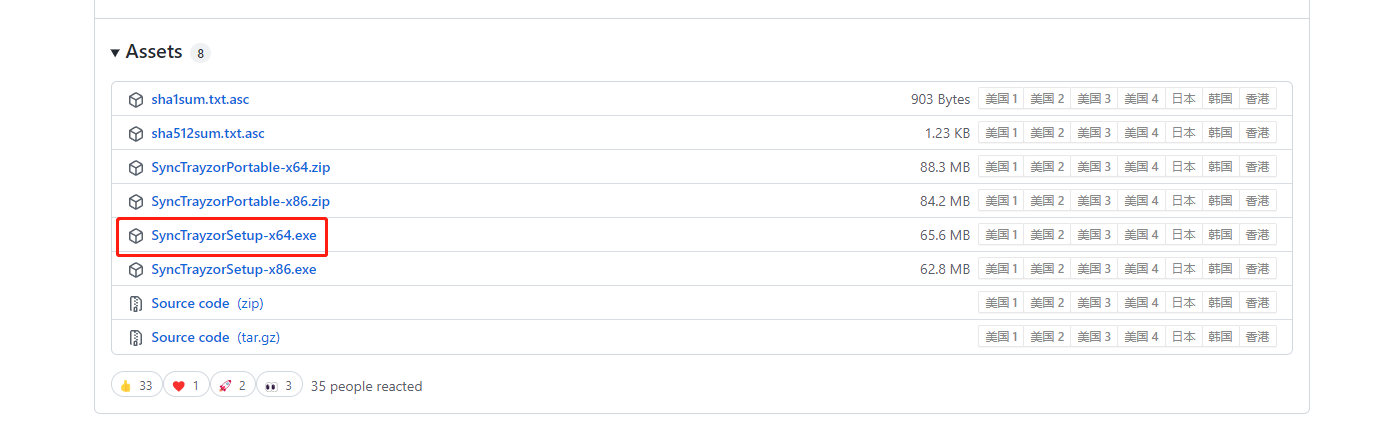Toggle the rocket reaction
Image resolution: width=1399 pixels, height=446 pixels.
coord(232,385)
